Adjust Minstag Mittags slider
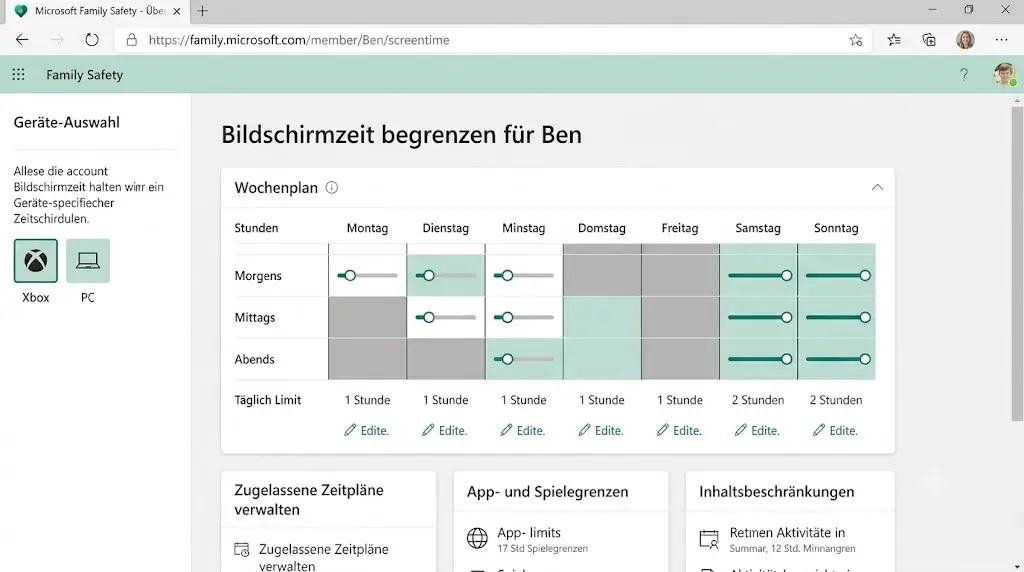1024x572 pixels. tap(524, 317)
